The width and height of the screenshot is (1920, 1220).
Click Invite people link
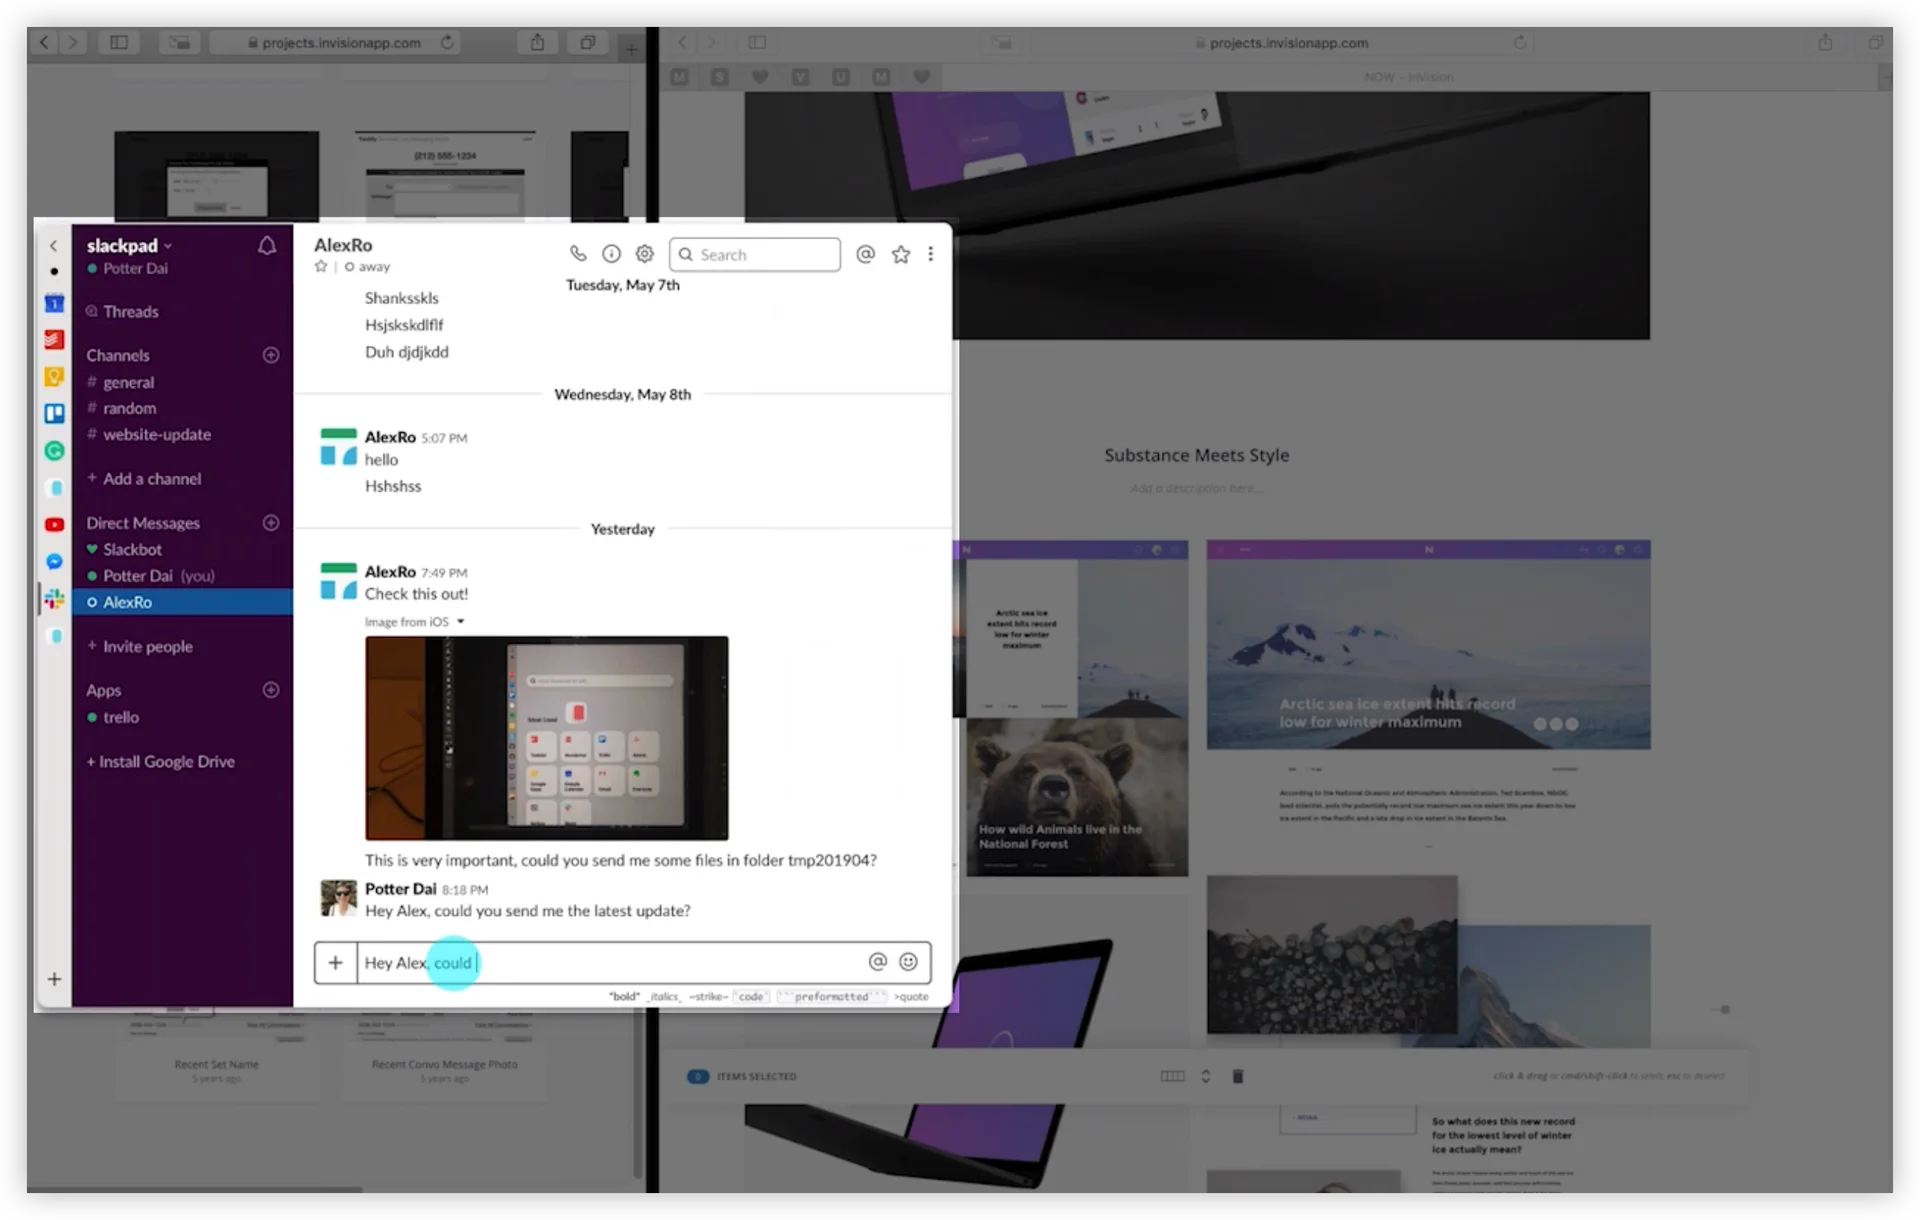point(147,647)
